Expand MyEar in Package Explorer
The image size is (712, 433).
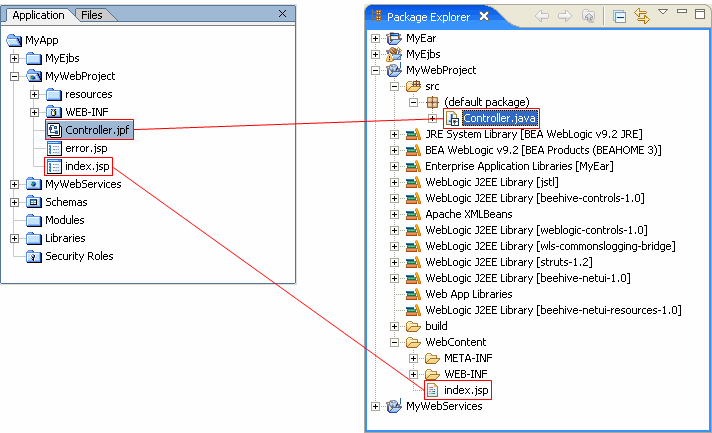point(375,39)
